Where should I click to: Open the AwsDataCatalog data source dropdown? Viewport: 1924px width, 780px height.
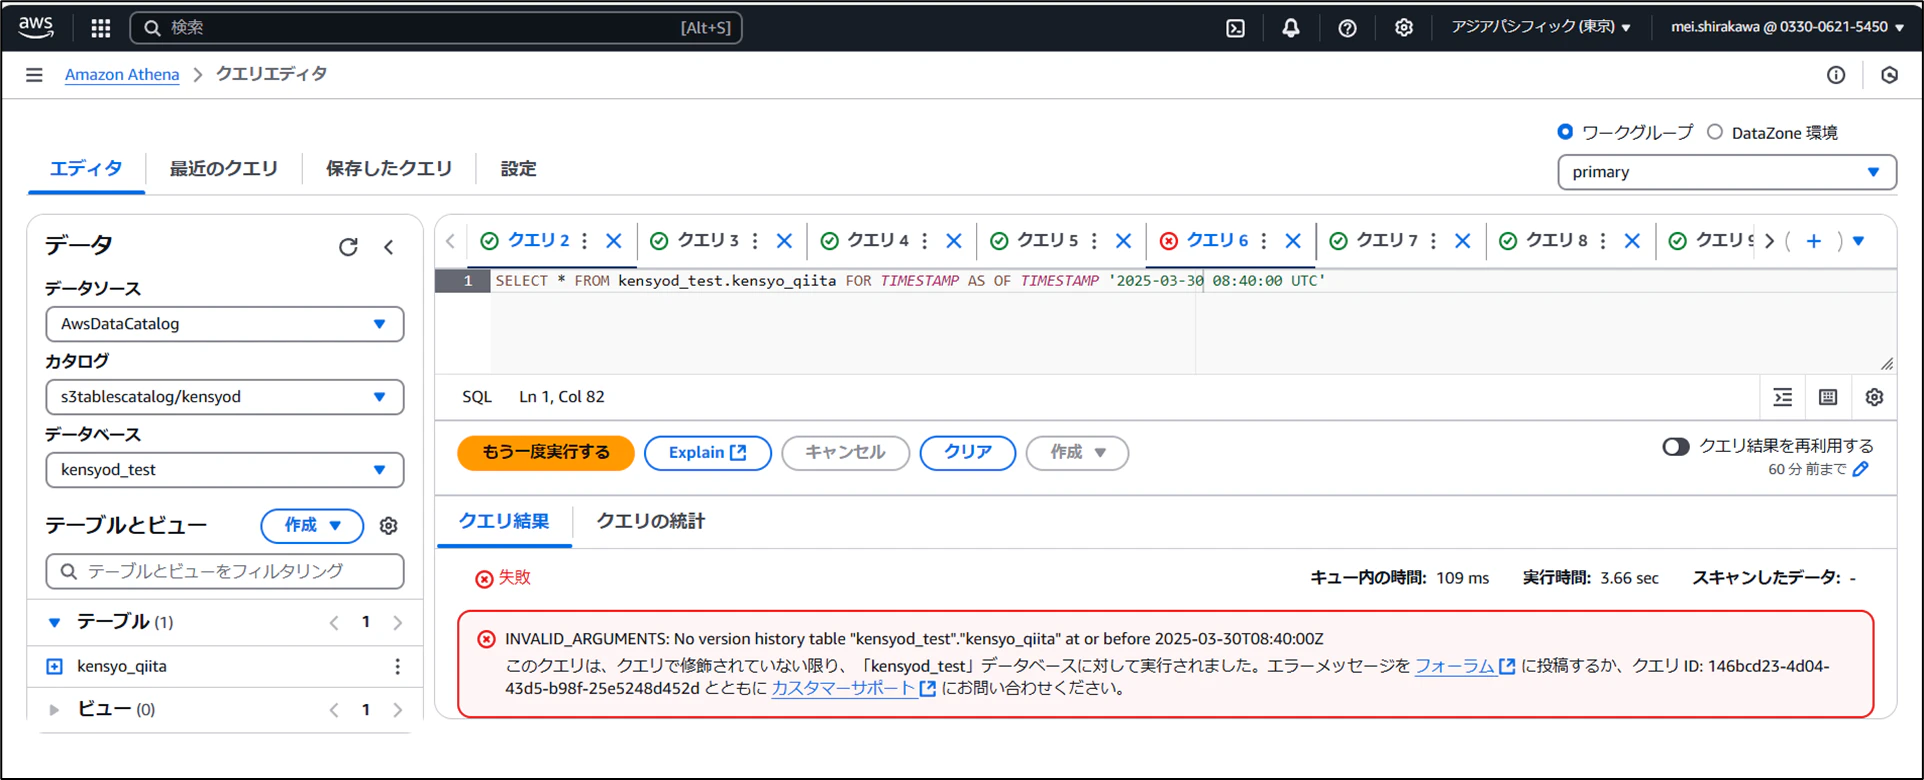225,324
